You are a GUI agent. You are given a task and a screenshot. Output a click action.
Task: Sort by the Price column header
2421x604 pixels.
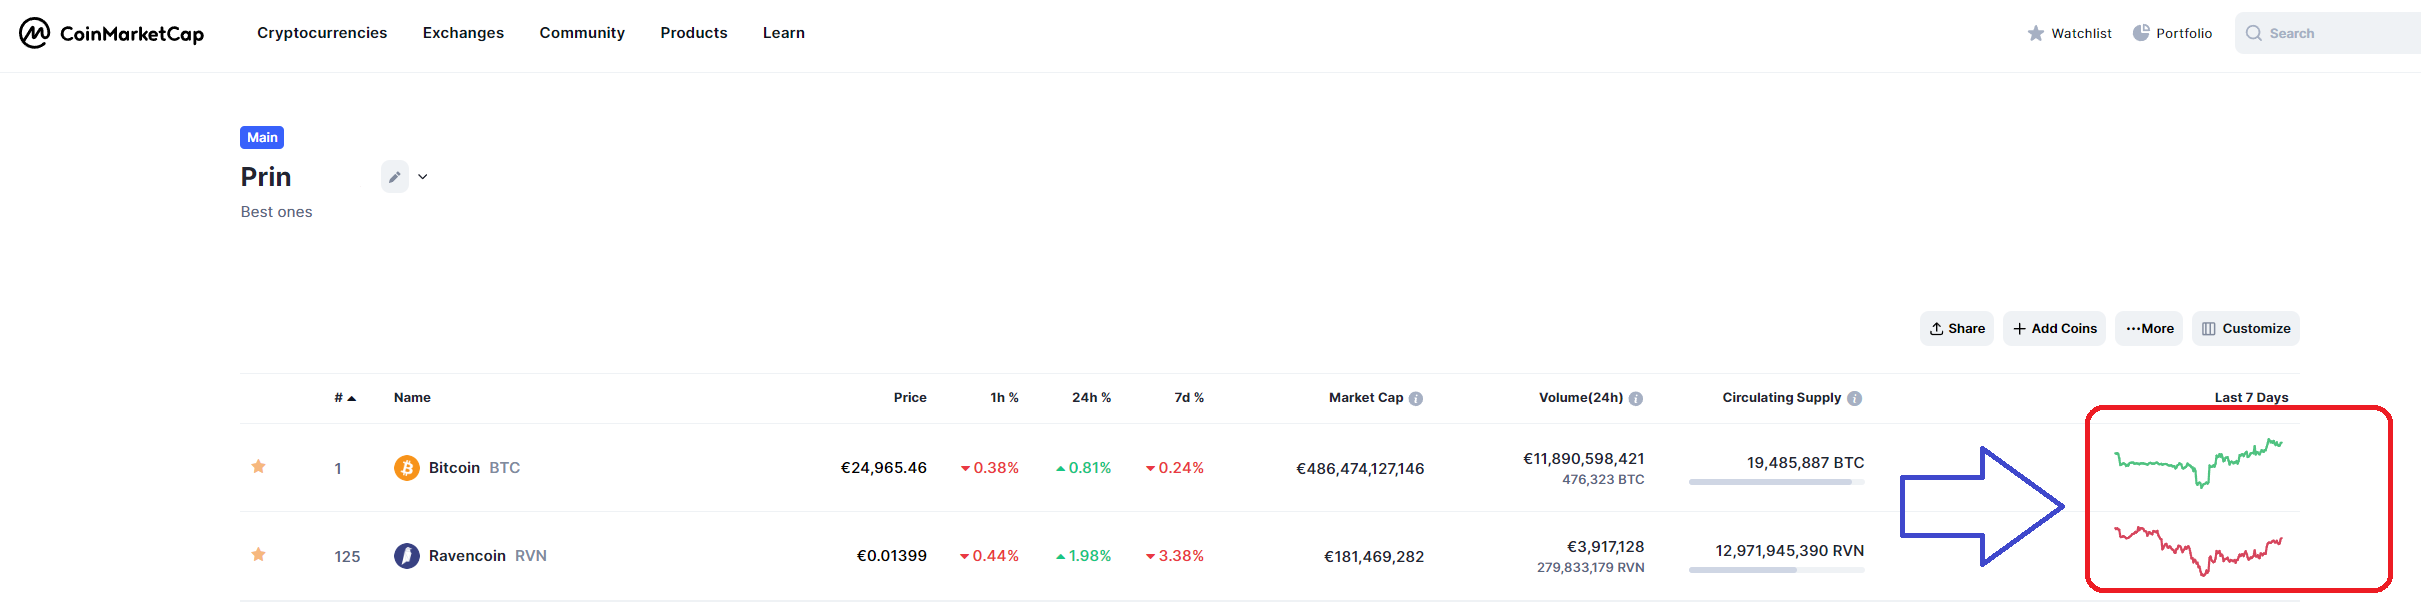[x=910, y=398]
